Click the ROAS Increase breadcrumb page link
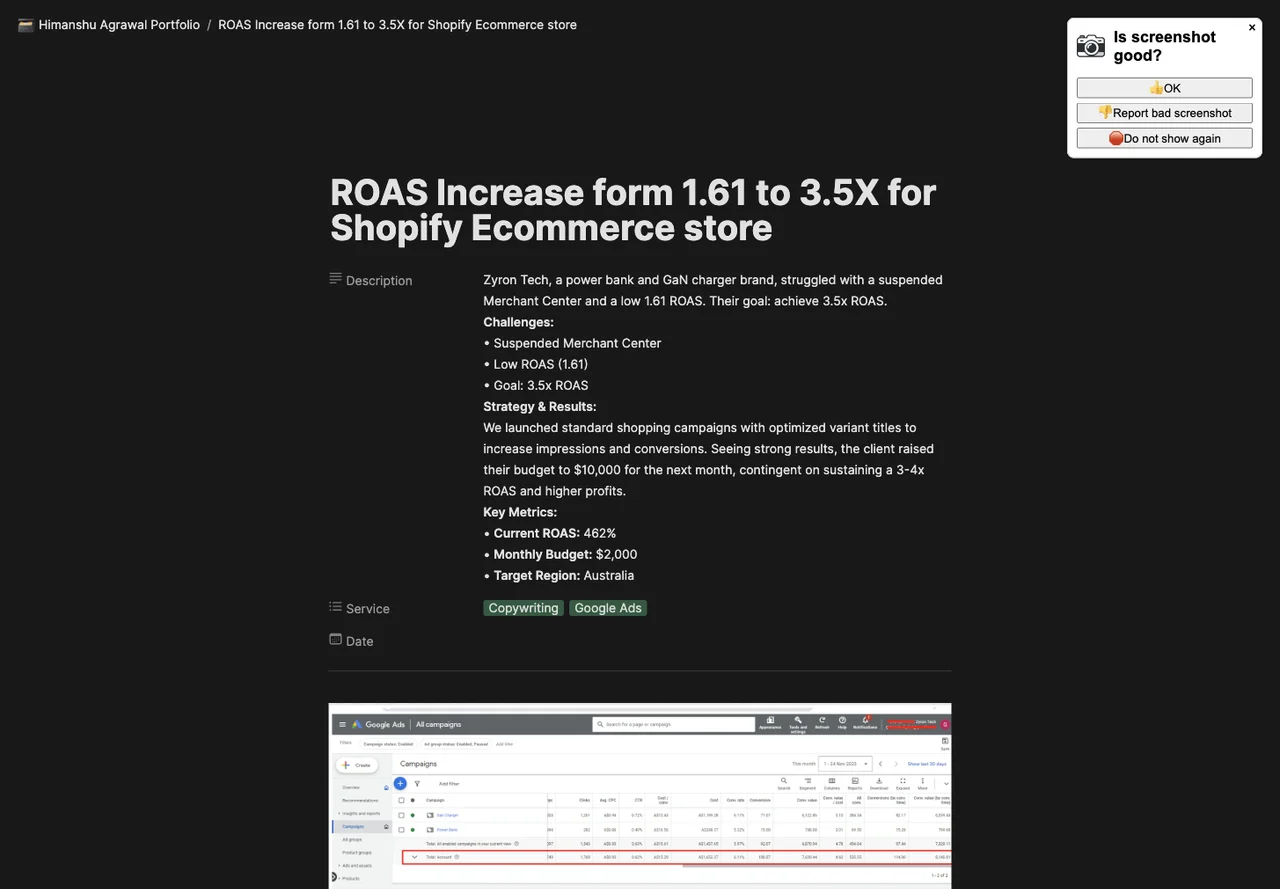1280x889 pixels. coord(397,25)
